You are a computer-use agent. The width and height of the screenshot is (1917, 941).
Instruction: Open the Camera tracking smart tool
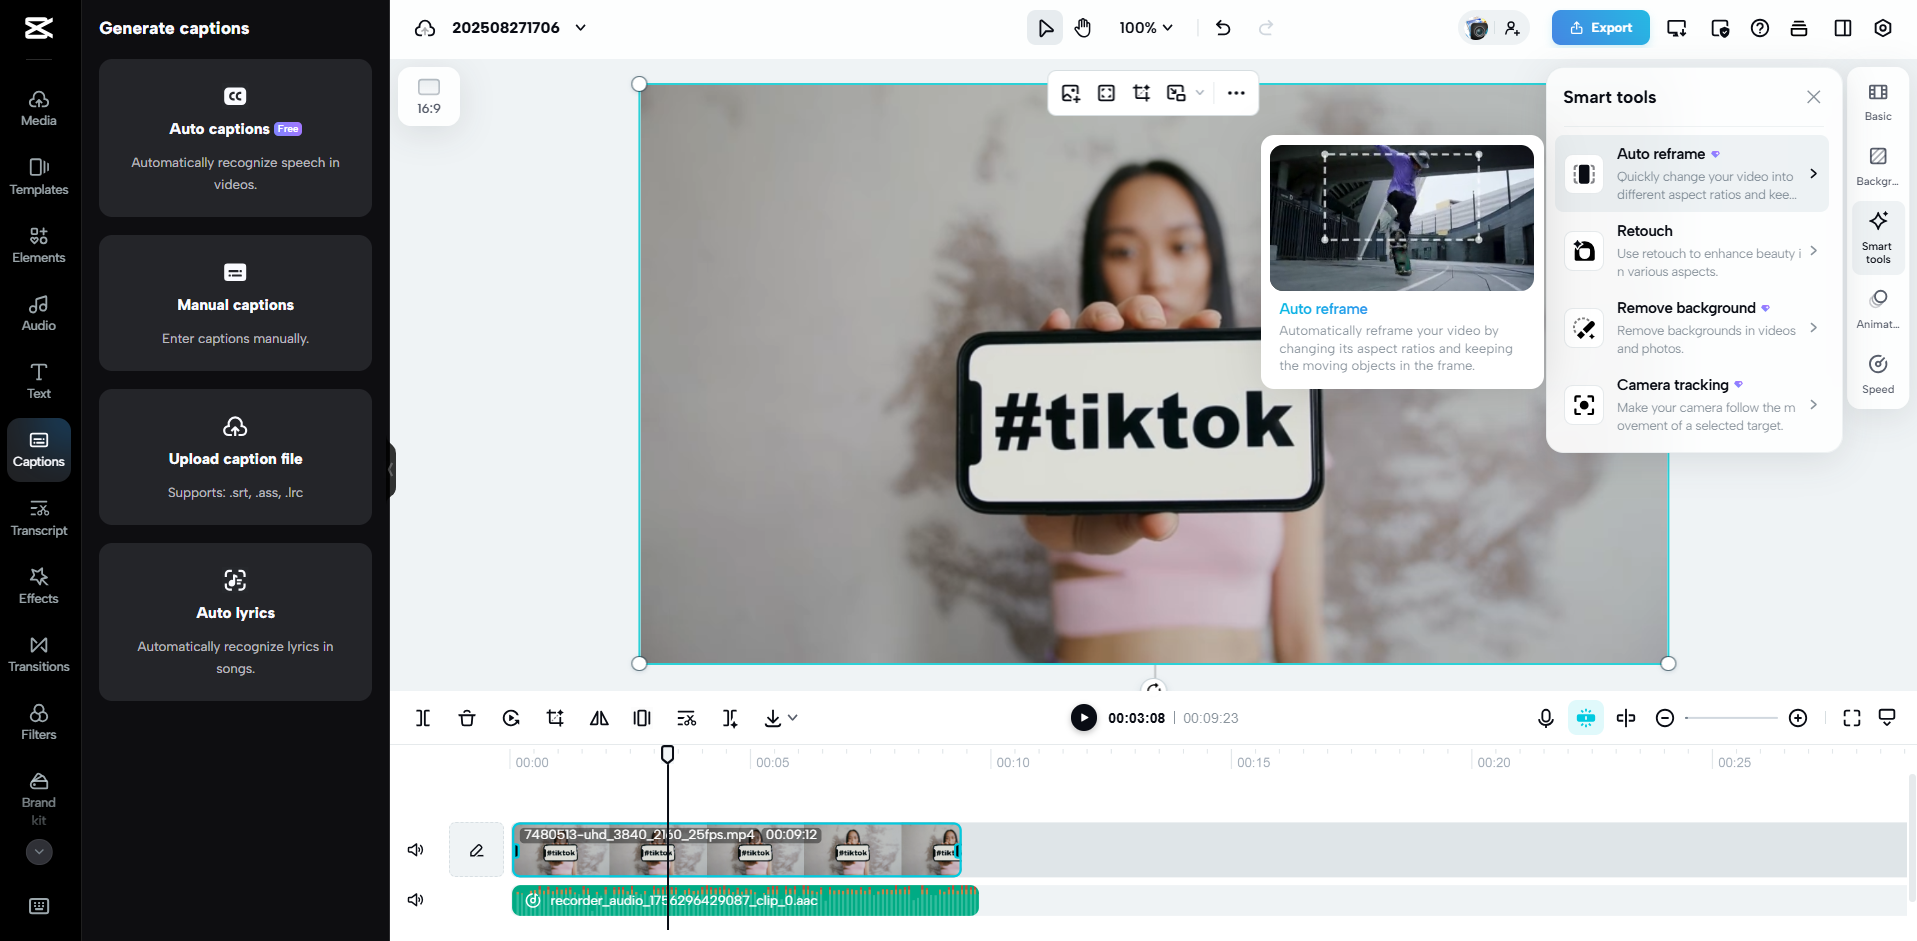(1692, 404)
